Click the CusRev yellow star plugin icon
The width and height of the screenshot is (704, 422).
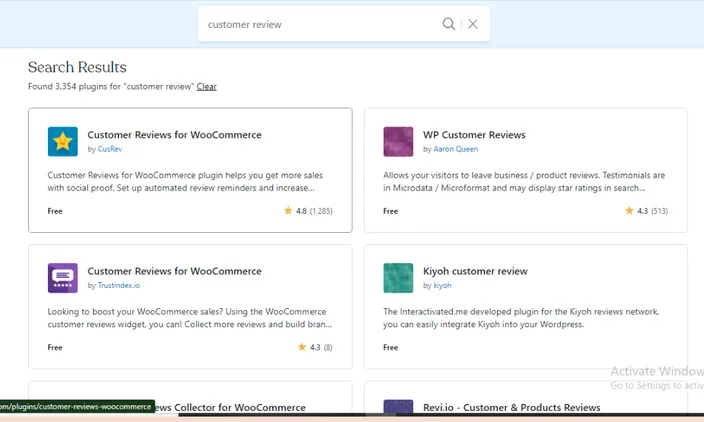tap(62, 141)
